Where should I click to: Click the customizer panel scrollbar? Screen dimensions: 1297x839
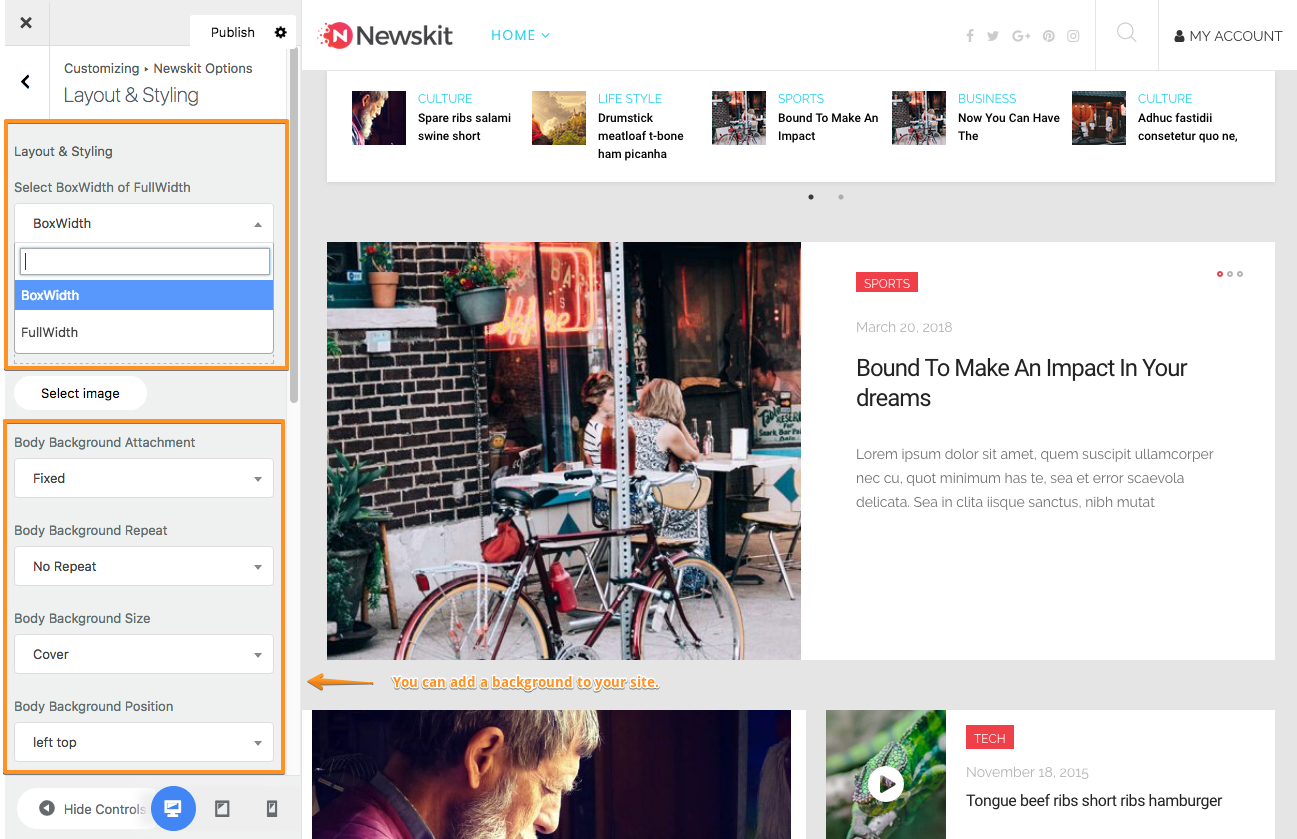294,225
